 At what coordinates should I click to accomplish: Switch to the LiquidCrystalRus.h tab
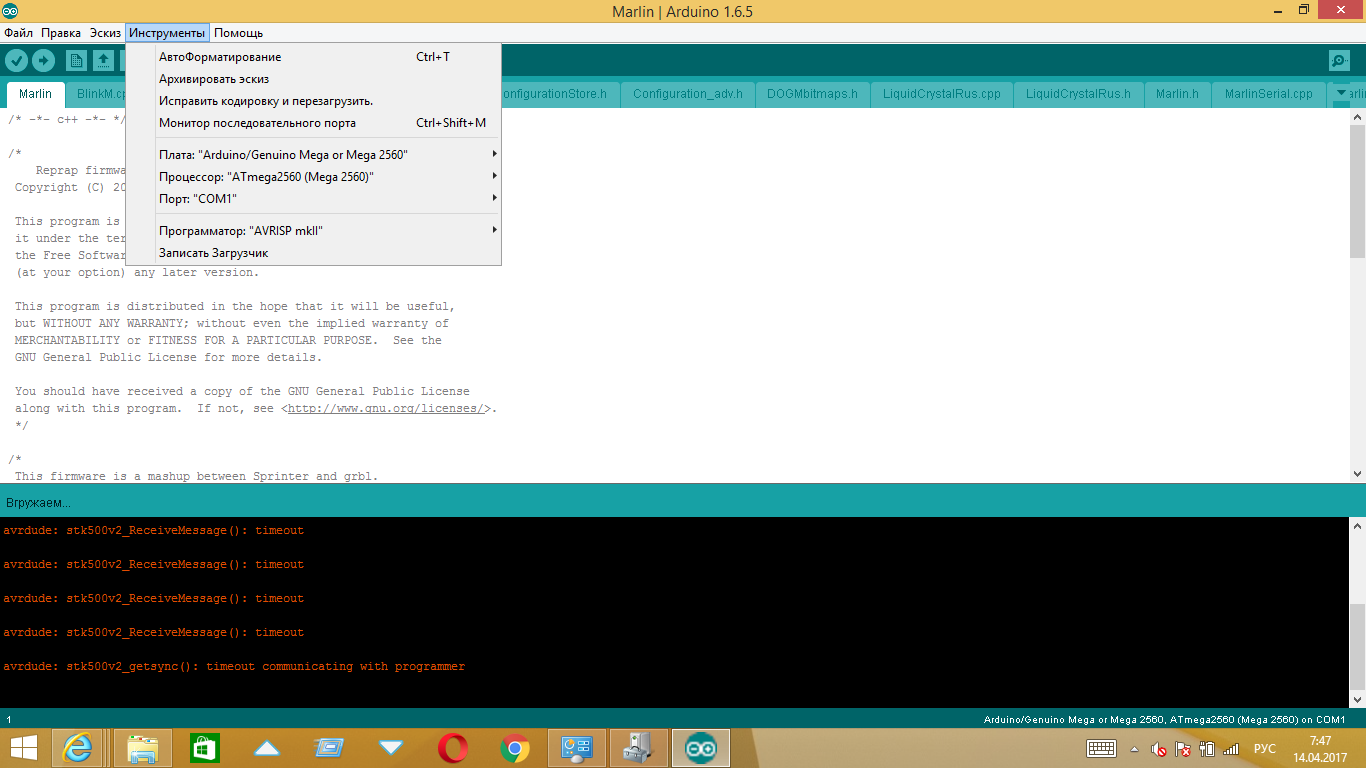[x=1078, y=94]
